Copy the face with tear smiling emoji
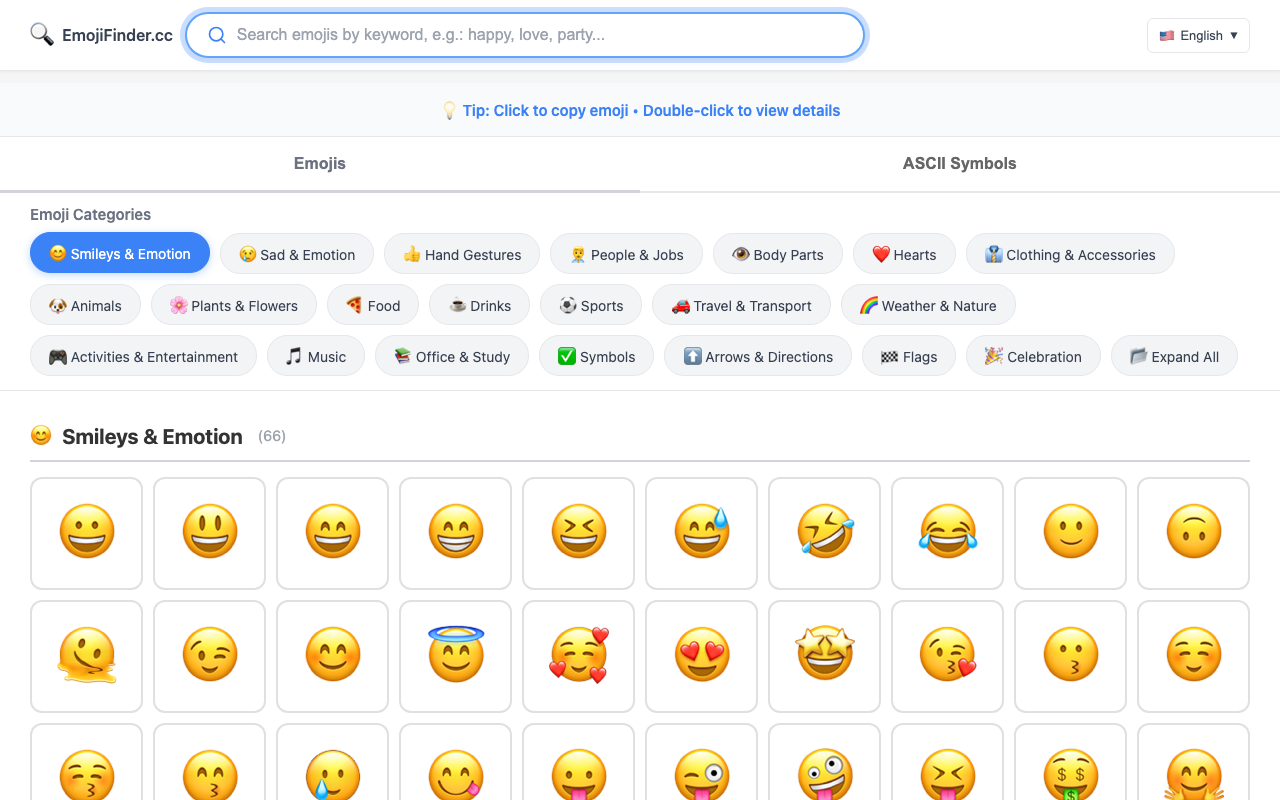Screen dimensions: 1280x800 pyautogui.click(x=332, y=762)
